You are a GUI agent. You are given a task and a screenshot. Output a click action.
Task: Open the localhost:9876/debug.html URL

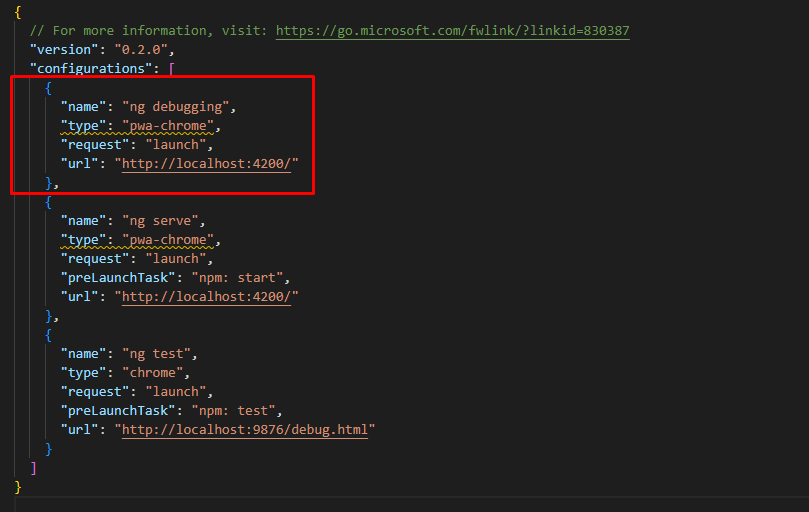point(244,429)
